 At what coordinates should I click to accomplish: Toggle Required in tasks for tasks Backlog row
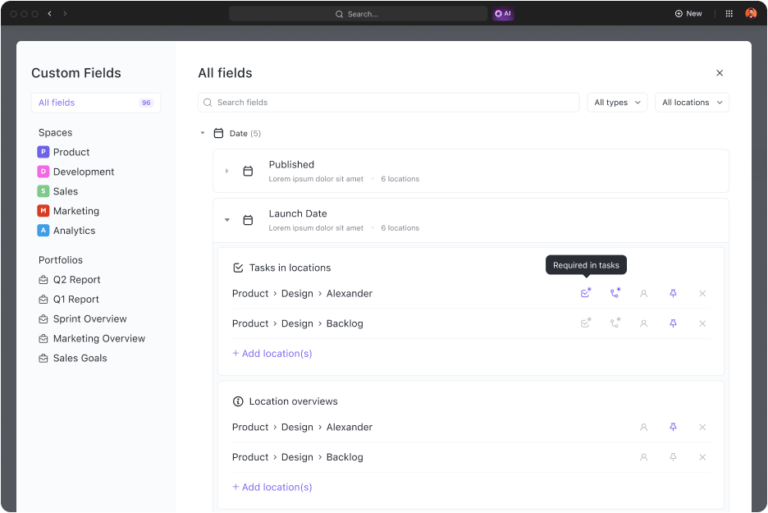(x=585, y=323)
